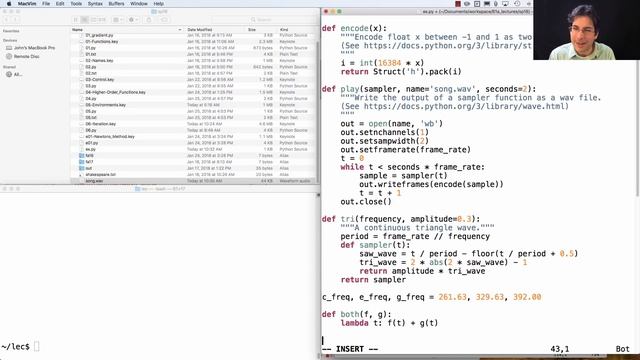Viewport: 640px width, 360px height.
Task: Open Finder arrange-by dropdown
Action: point(118,20)
